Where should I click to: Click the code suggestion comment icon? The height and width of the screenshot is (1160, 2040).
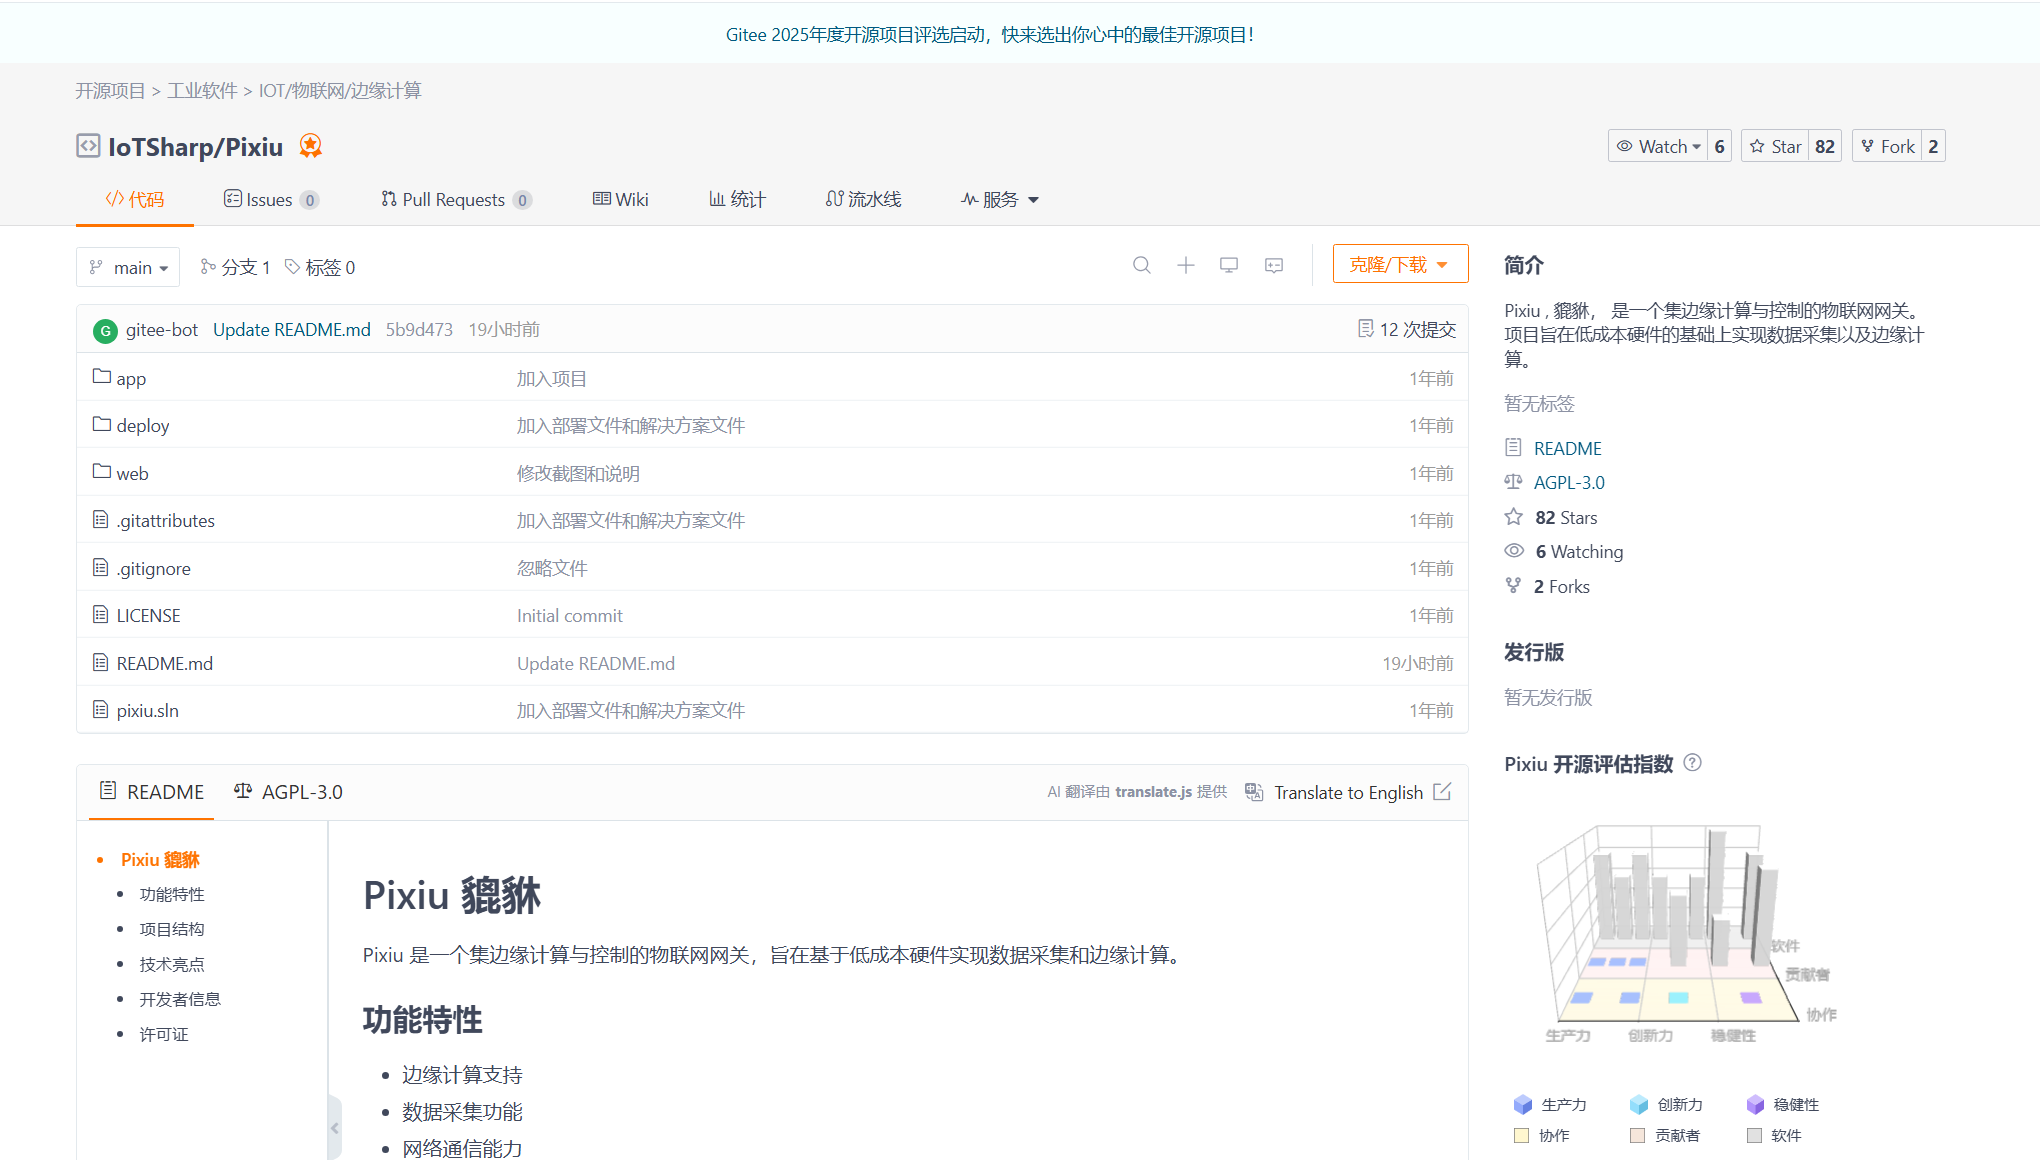[1273, 265]
